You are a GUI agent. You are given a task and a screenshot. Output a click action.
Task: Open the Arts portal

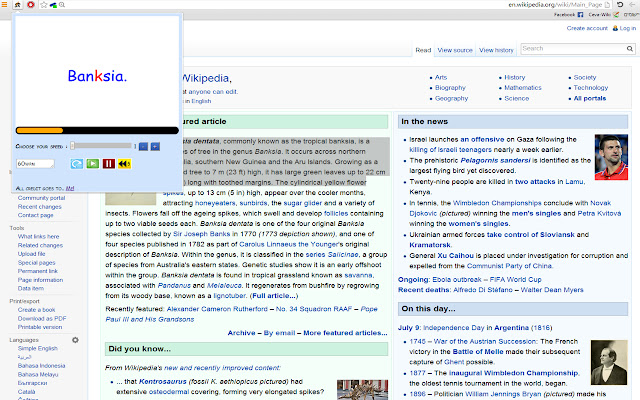[441, 77]
